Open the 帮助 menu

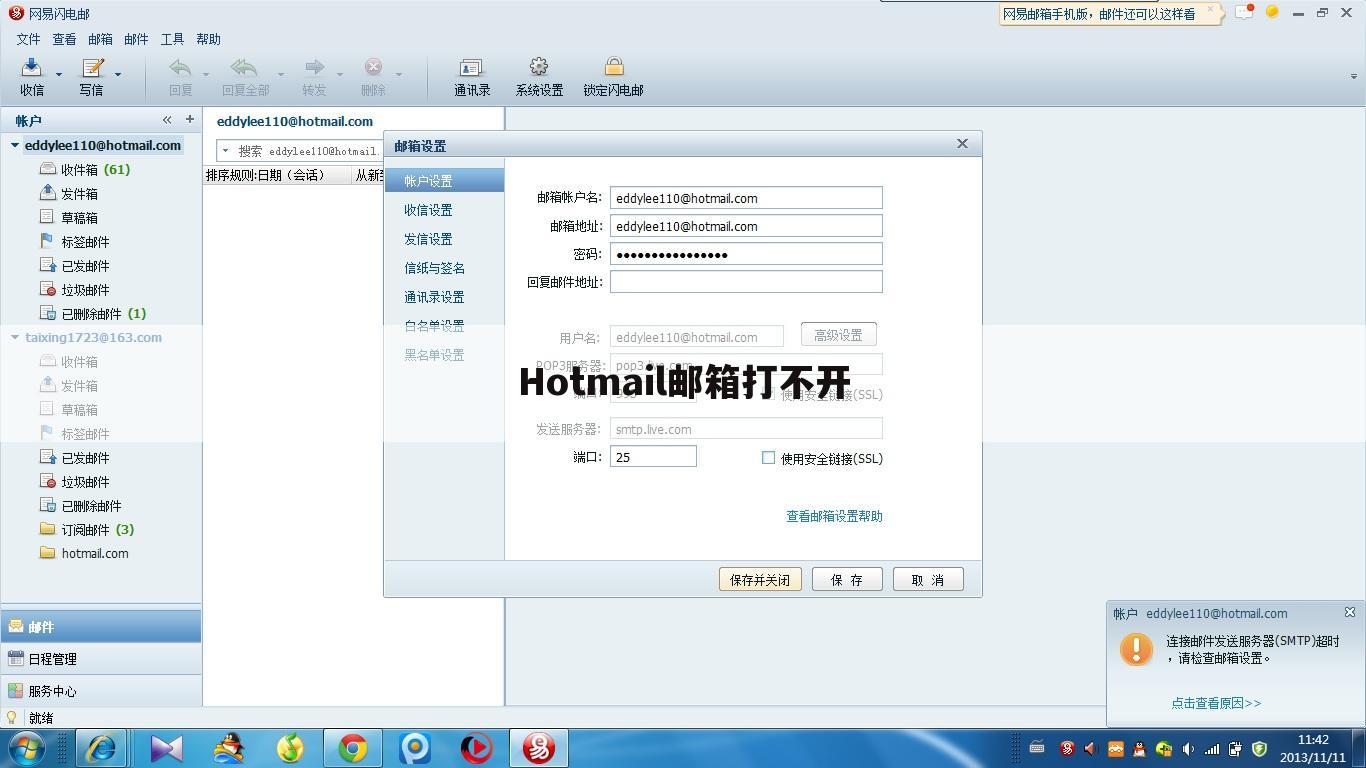click(208, 39)
